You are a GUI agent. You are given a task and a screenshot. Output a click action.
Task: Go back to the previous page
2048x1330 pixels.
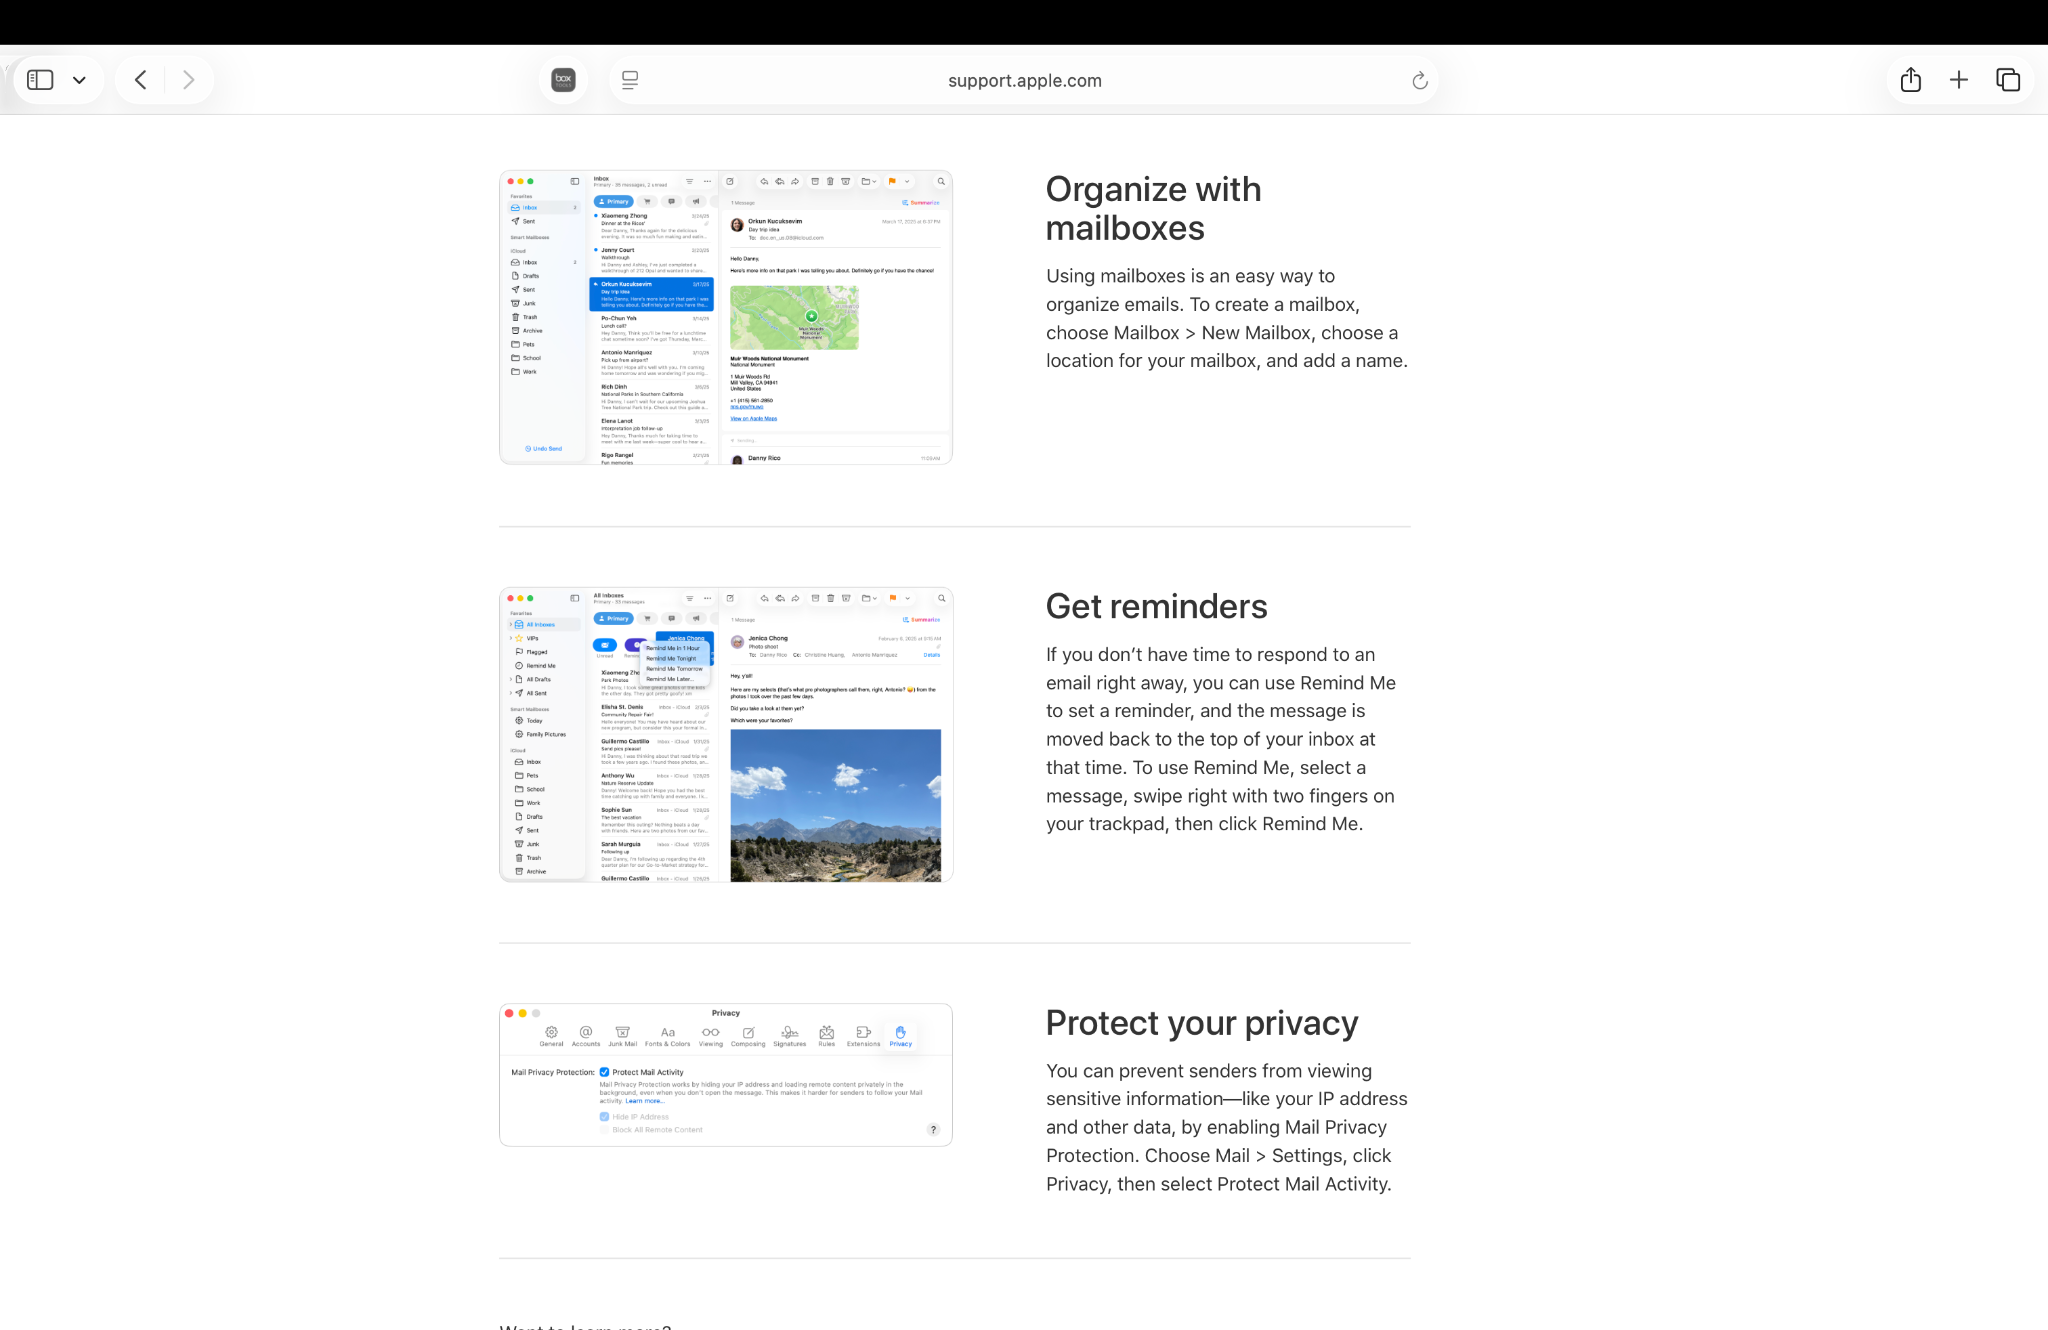tap(141, 80)
